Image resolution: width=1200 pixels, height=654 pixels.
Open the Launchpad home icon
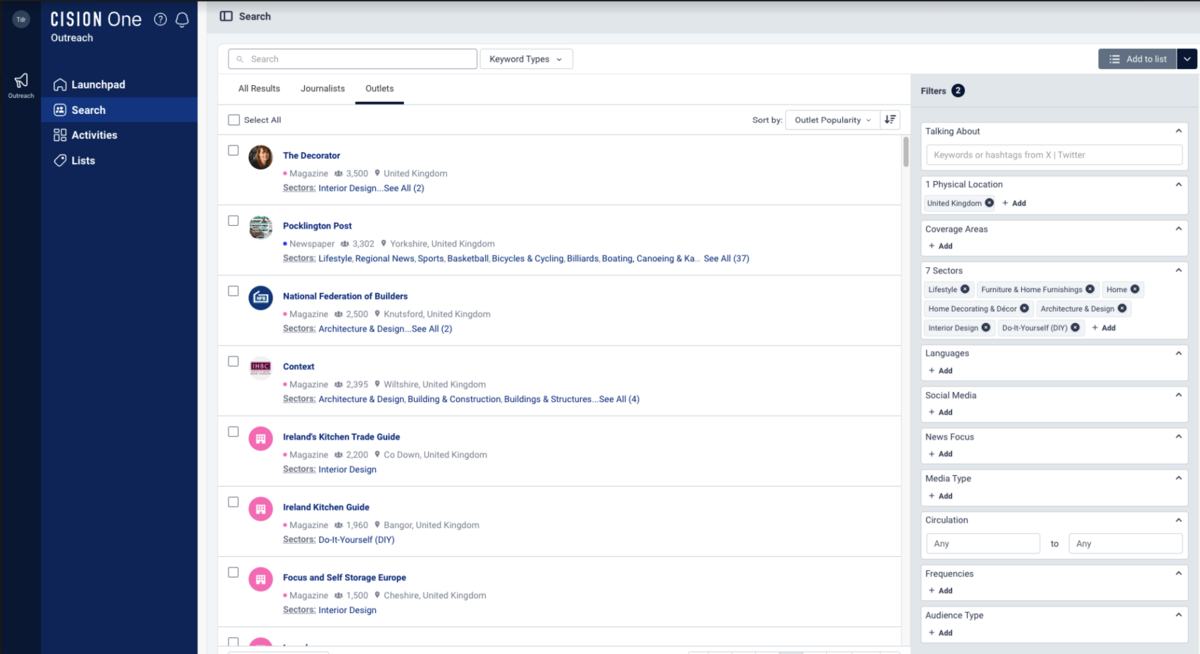[60, 85]
